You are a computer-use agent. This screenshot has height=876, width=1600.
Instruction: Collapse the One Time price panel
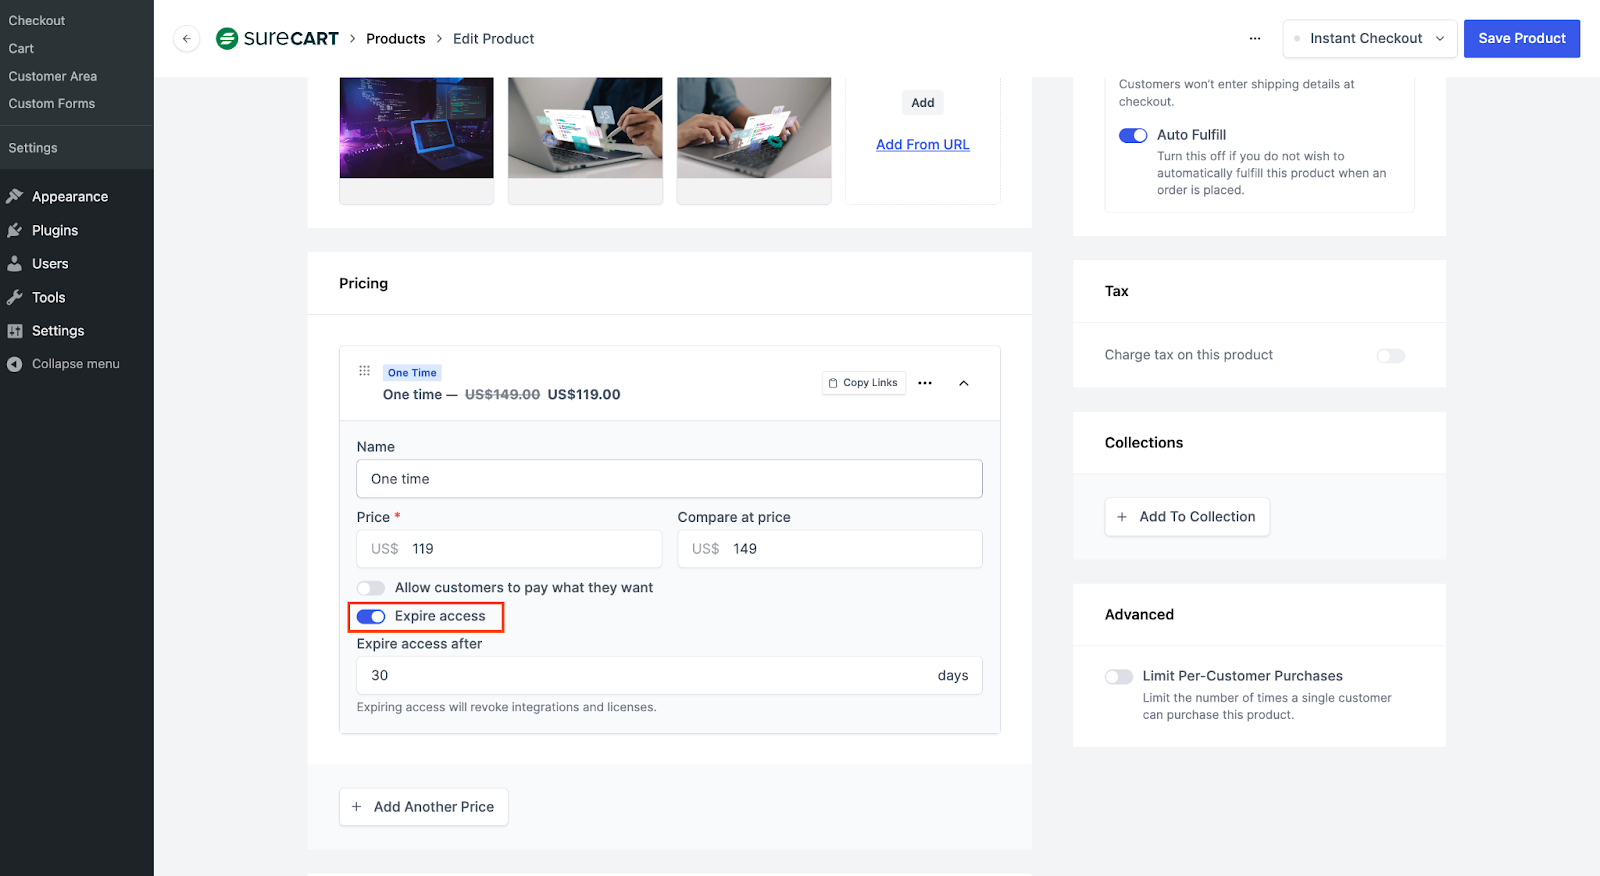964,383
